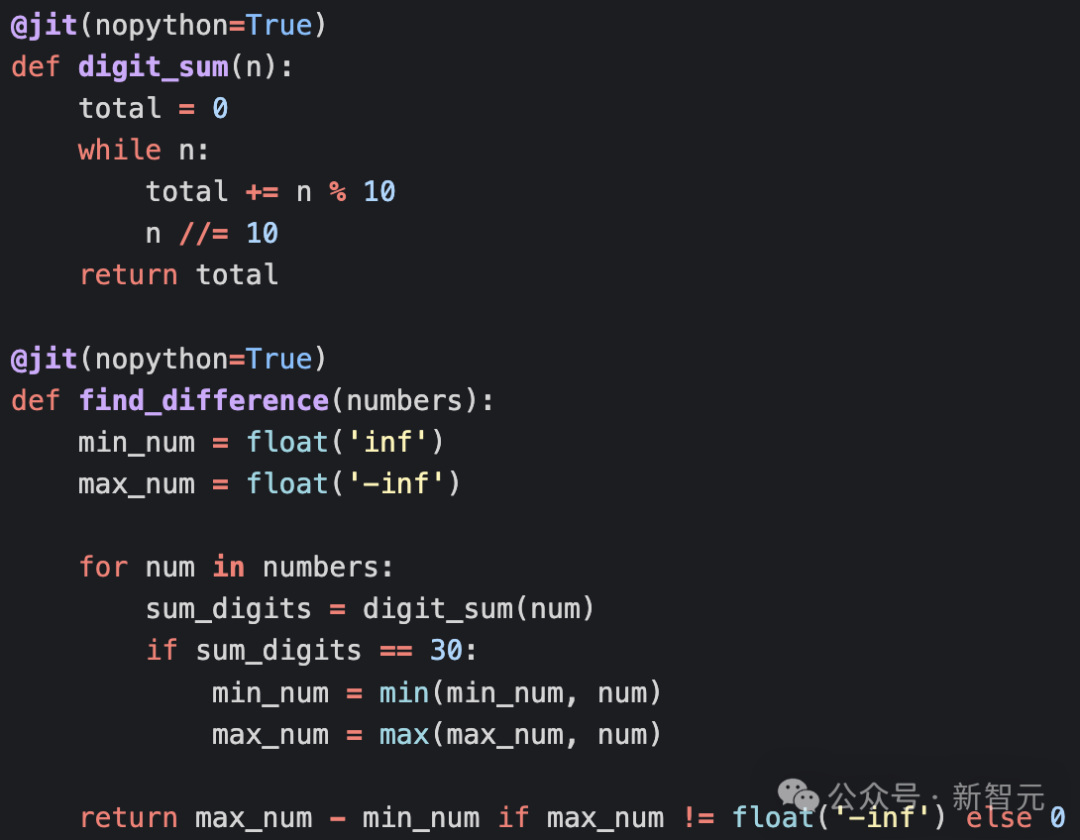Click the 'return total' statement
The image size is (1080, 840).
click(x=179, y=275)
